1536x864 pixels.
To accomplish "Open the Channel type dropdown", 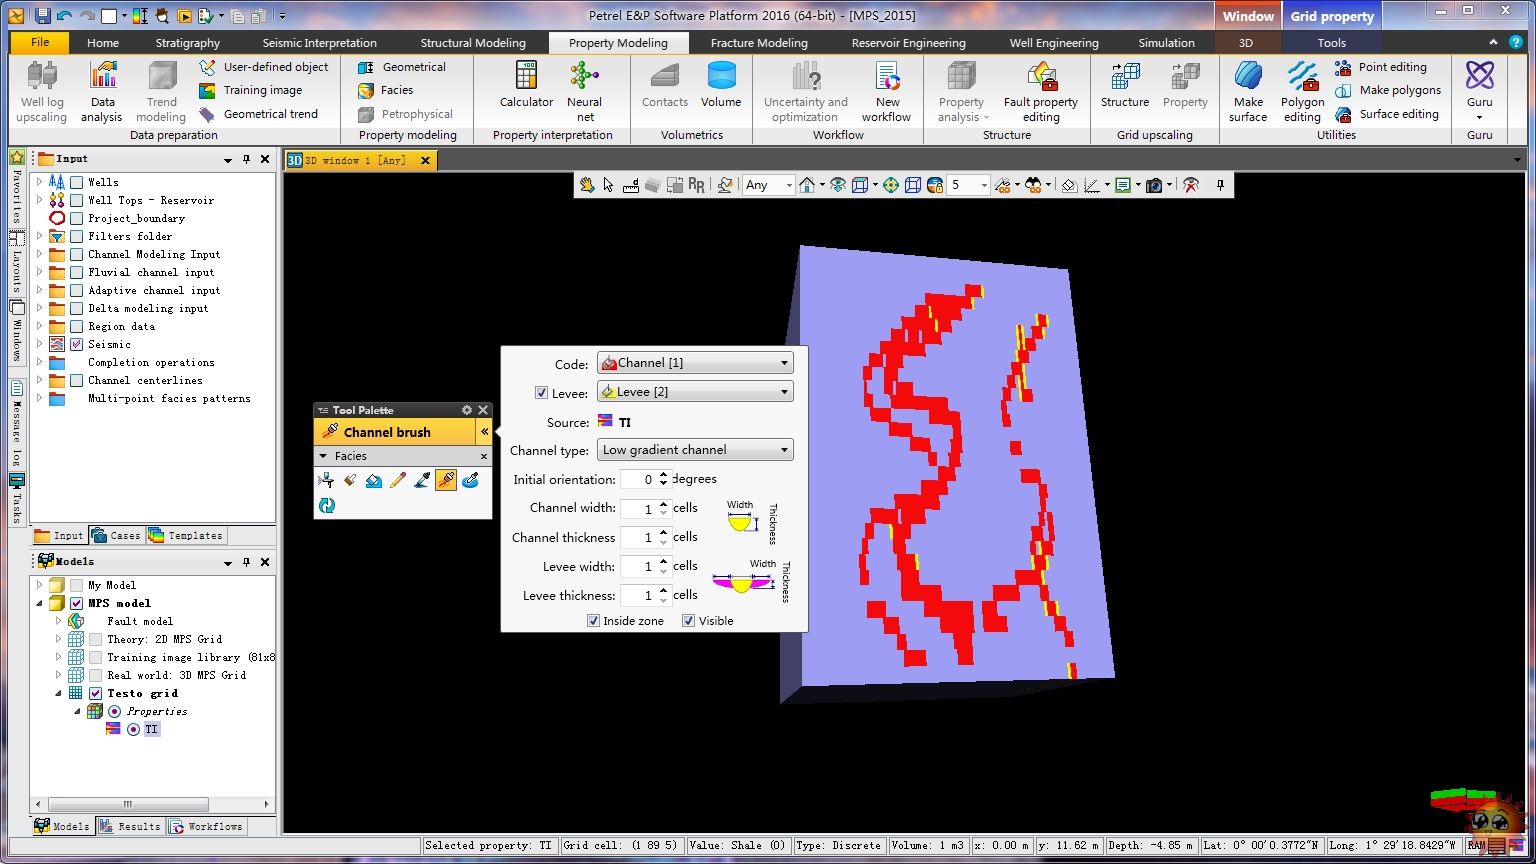I will tap(695, 450).
